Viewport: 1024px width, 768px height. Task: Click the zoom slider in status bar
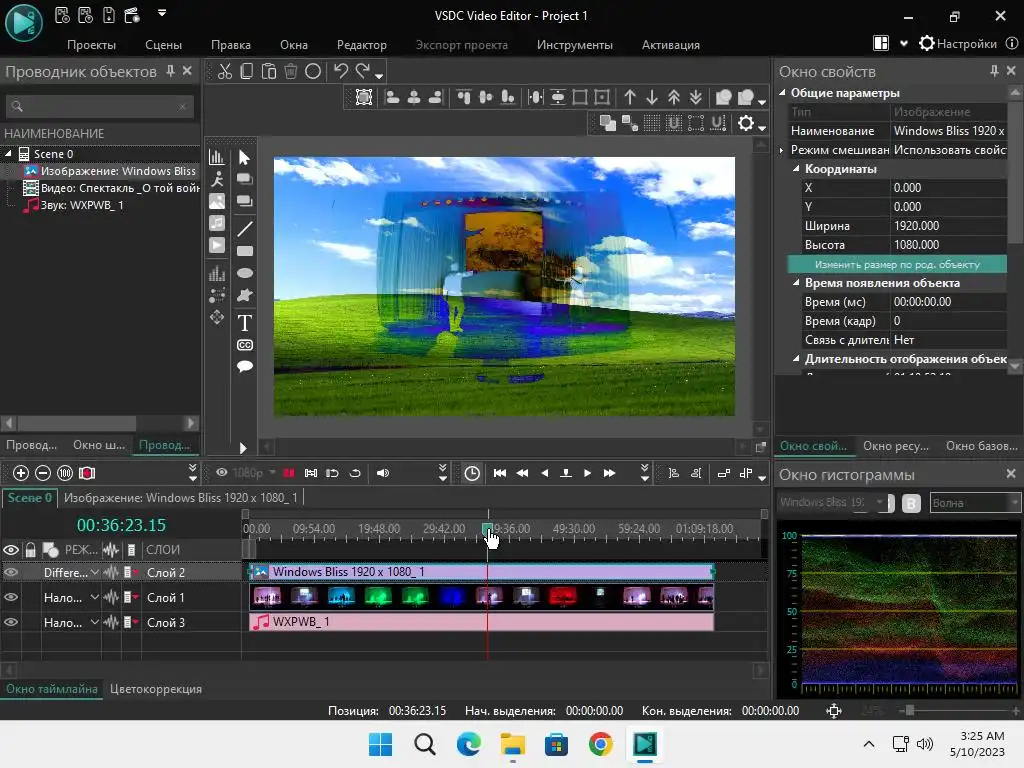pyautogui.click(x=910, y=711)
